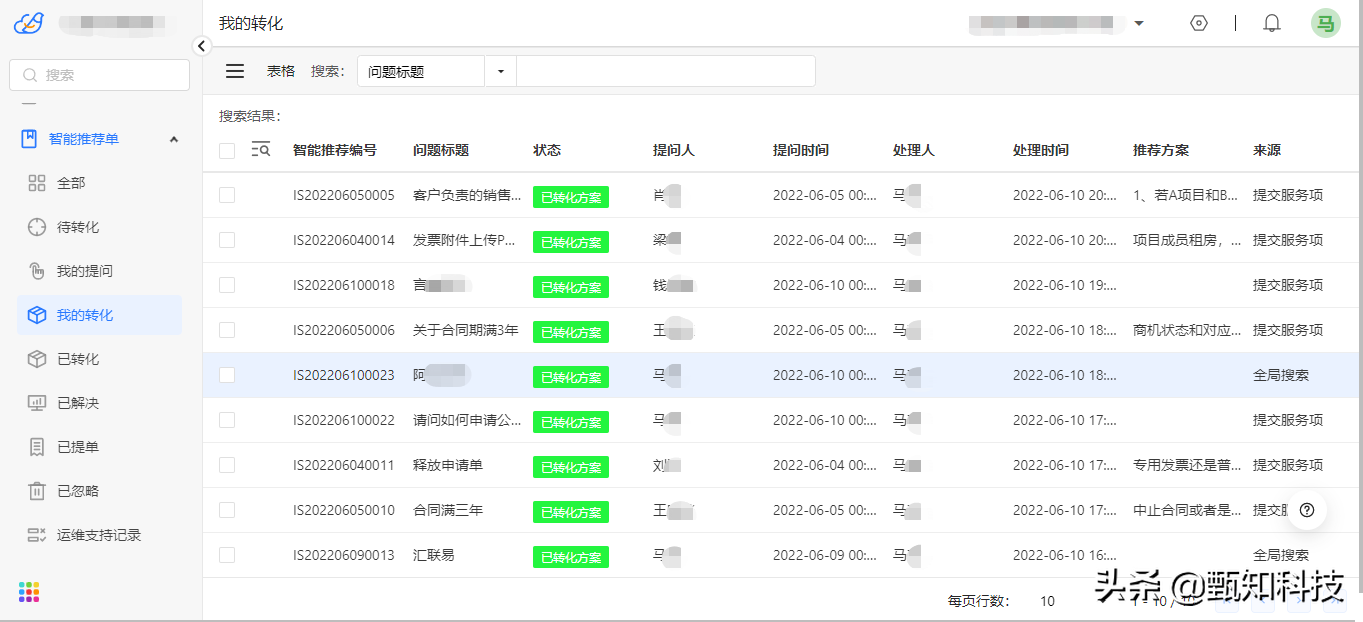Viewport: 1363px width, 622px height.
Task: Check the row IS202206040014
Action: (x=227, y=240)
